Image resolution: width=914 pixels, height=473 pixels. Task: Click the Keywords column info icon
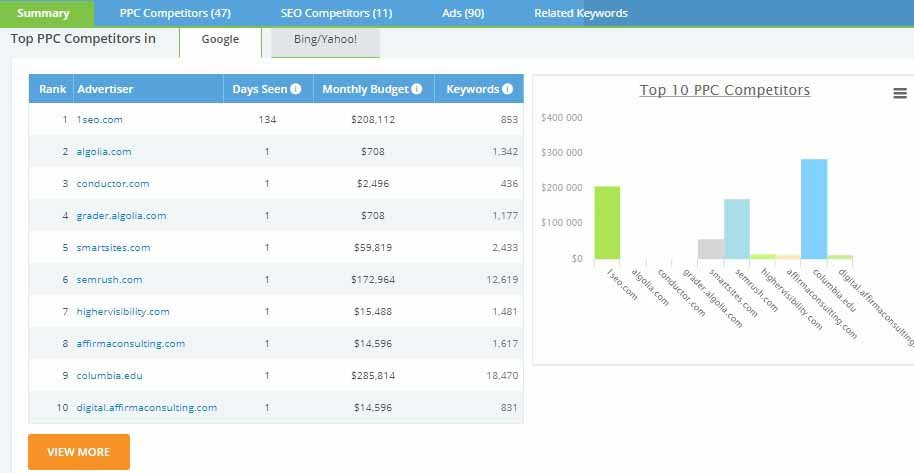(508, 89)
